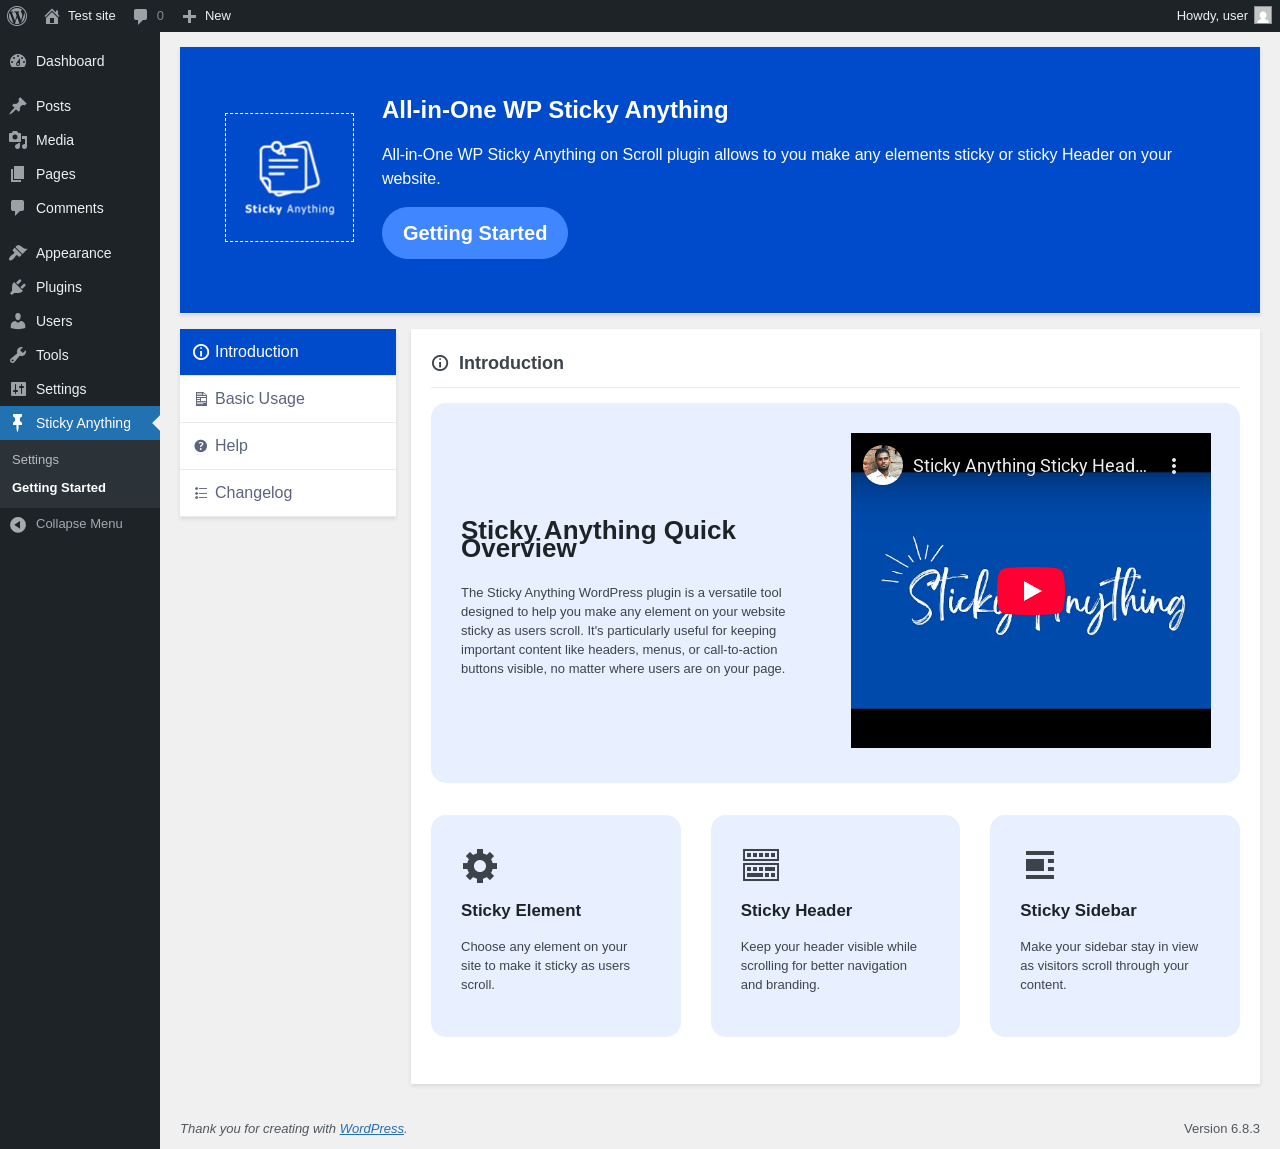Click the Tools wrench icon
The height and width of the screenshot is (1149, 1280).
pyautogui.click(x=18, y=355)
